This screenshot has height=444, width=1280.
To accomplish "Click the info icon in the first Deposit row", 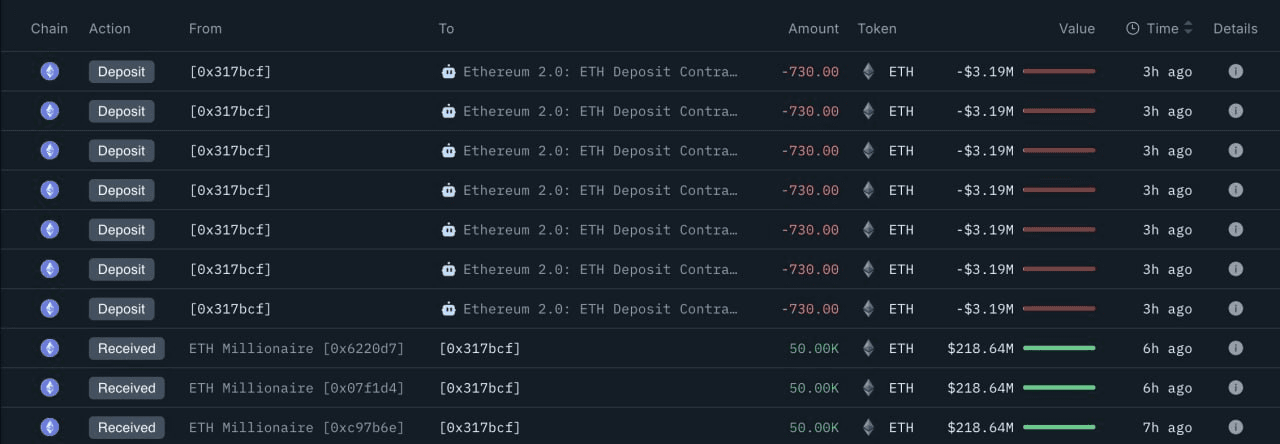I will point(1235,71).
